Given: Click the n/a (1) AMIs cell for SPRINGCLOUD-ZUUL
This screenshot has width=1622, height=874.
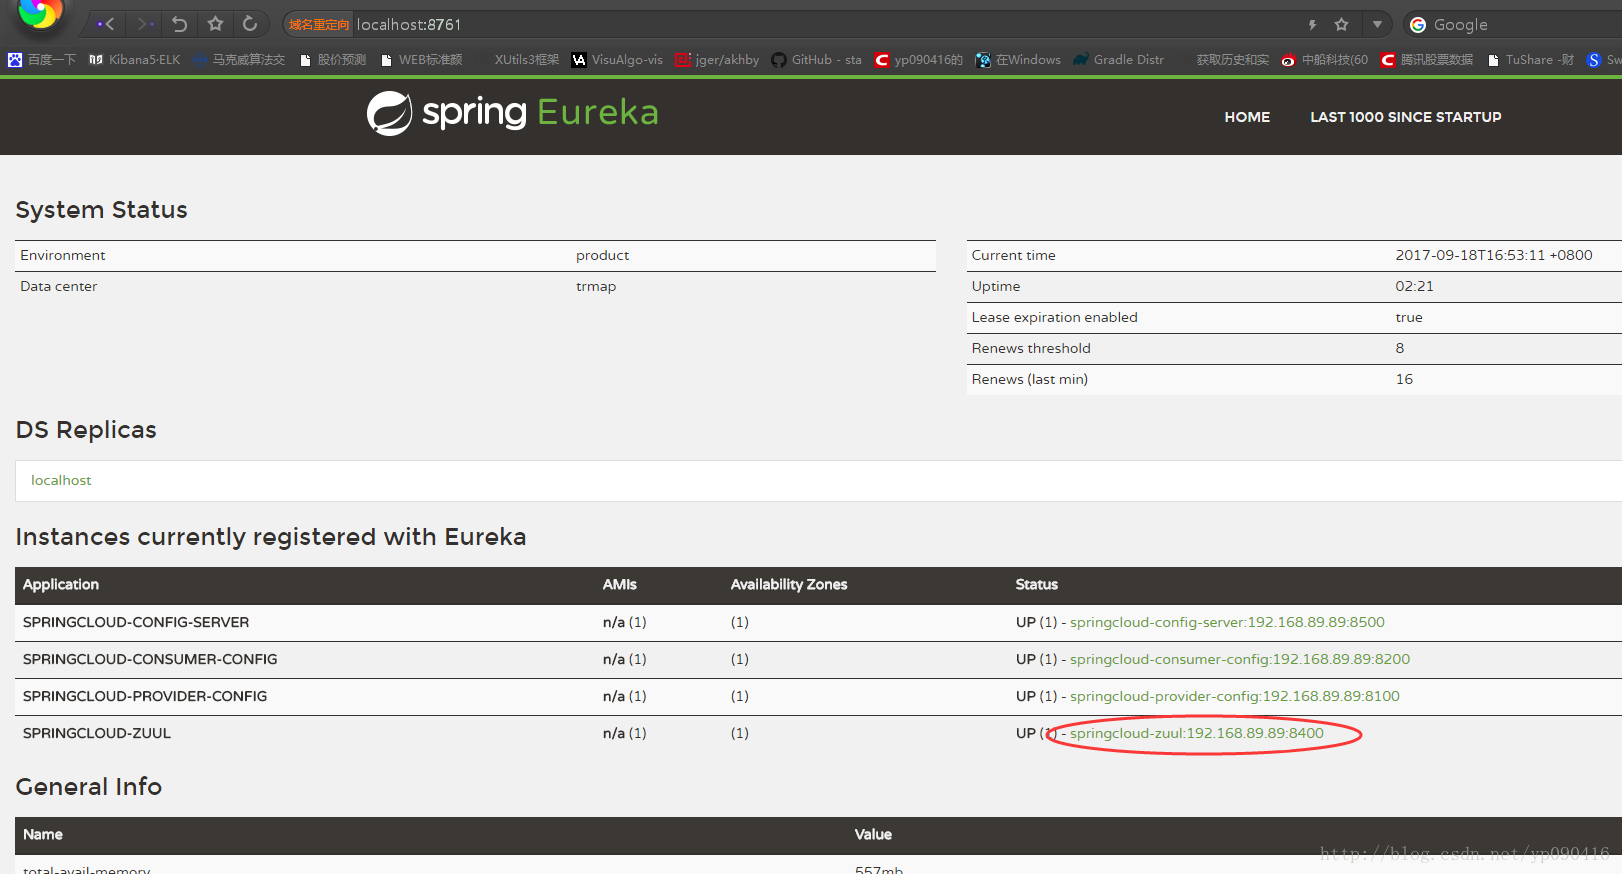Looking at the screenshot, I should [x=625, y=733].
